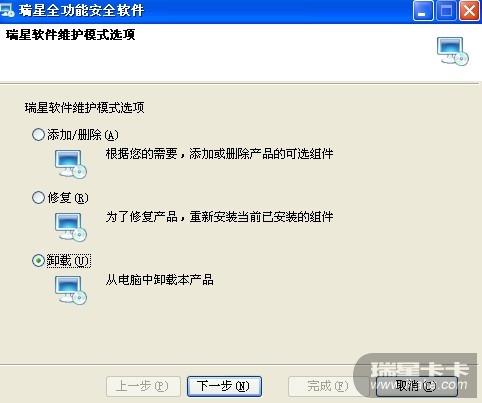Click the description about reinstalling installed components
Screen dimensions: 482x403
coord(220,217)
